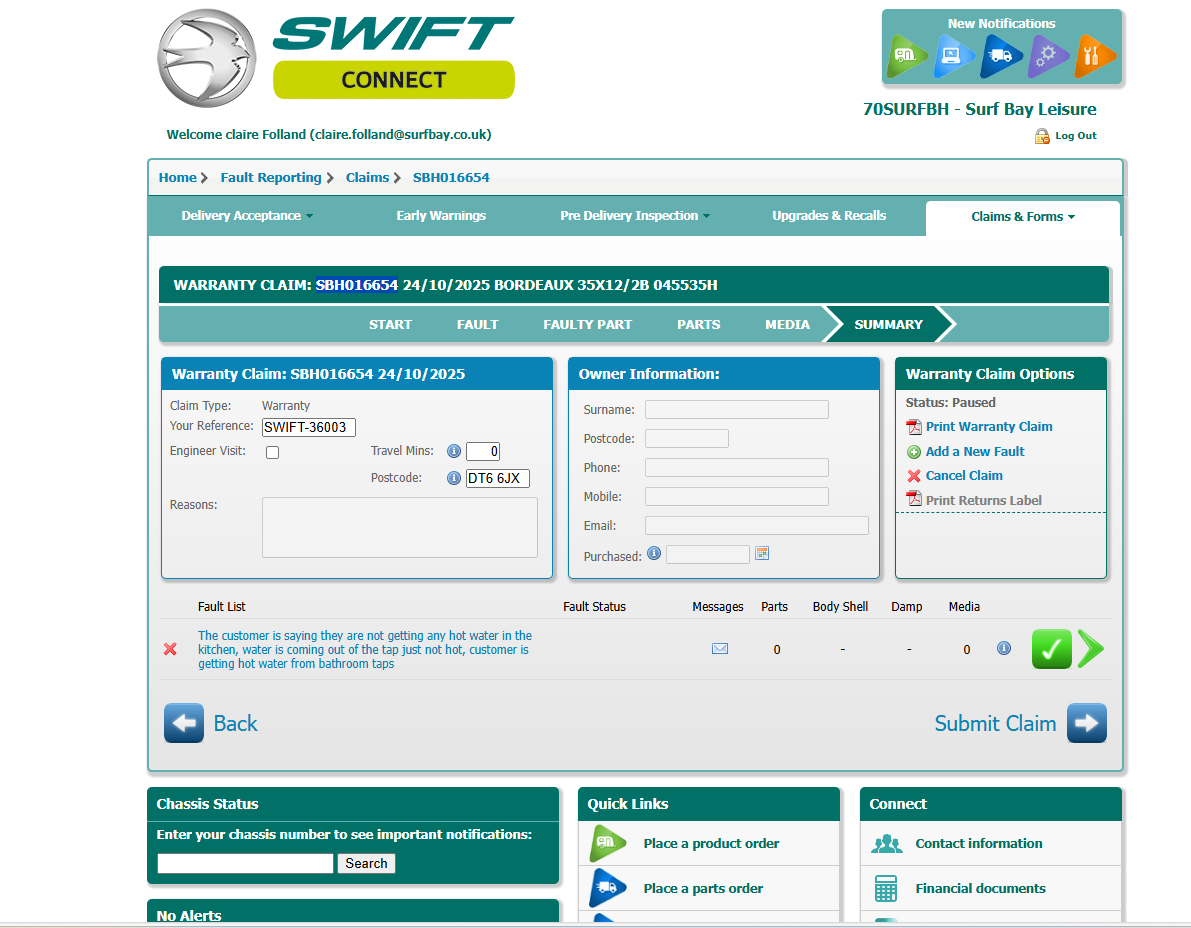Viewport: 1191px width, 928px height.
Task: Click the Log Out link text
Action: (x=1076, y=136)
